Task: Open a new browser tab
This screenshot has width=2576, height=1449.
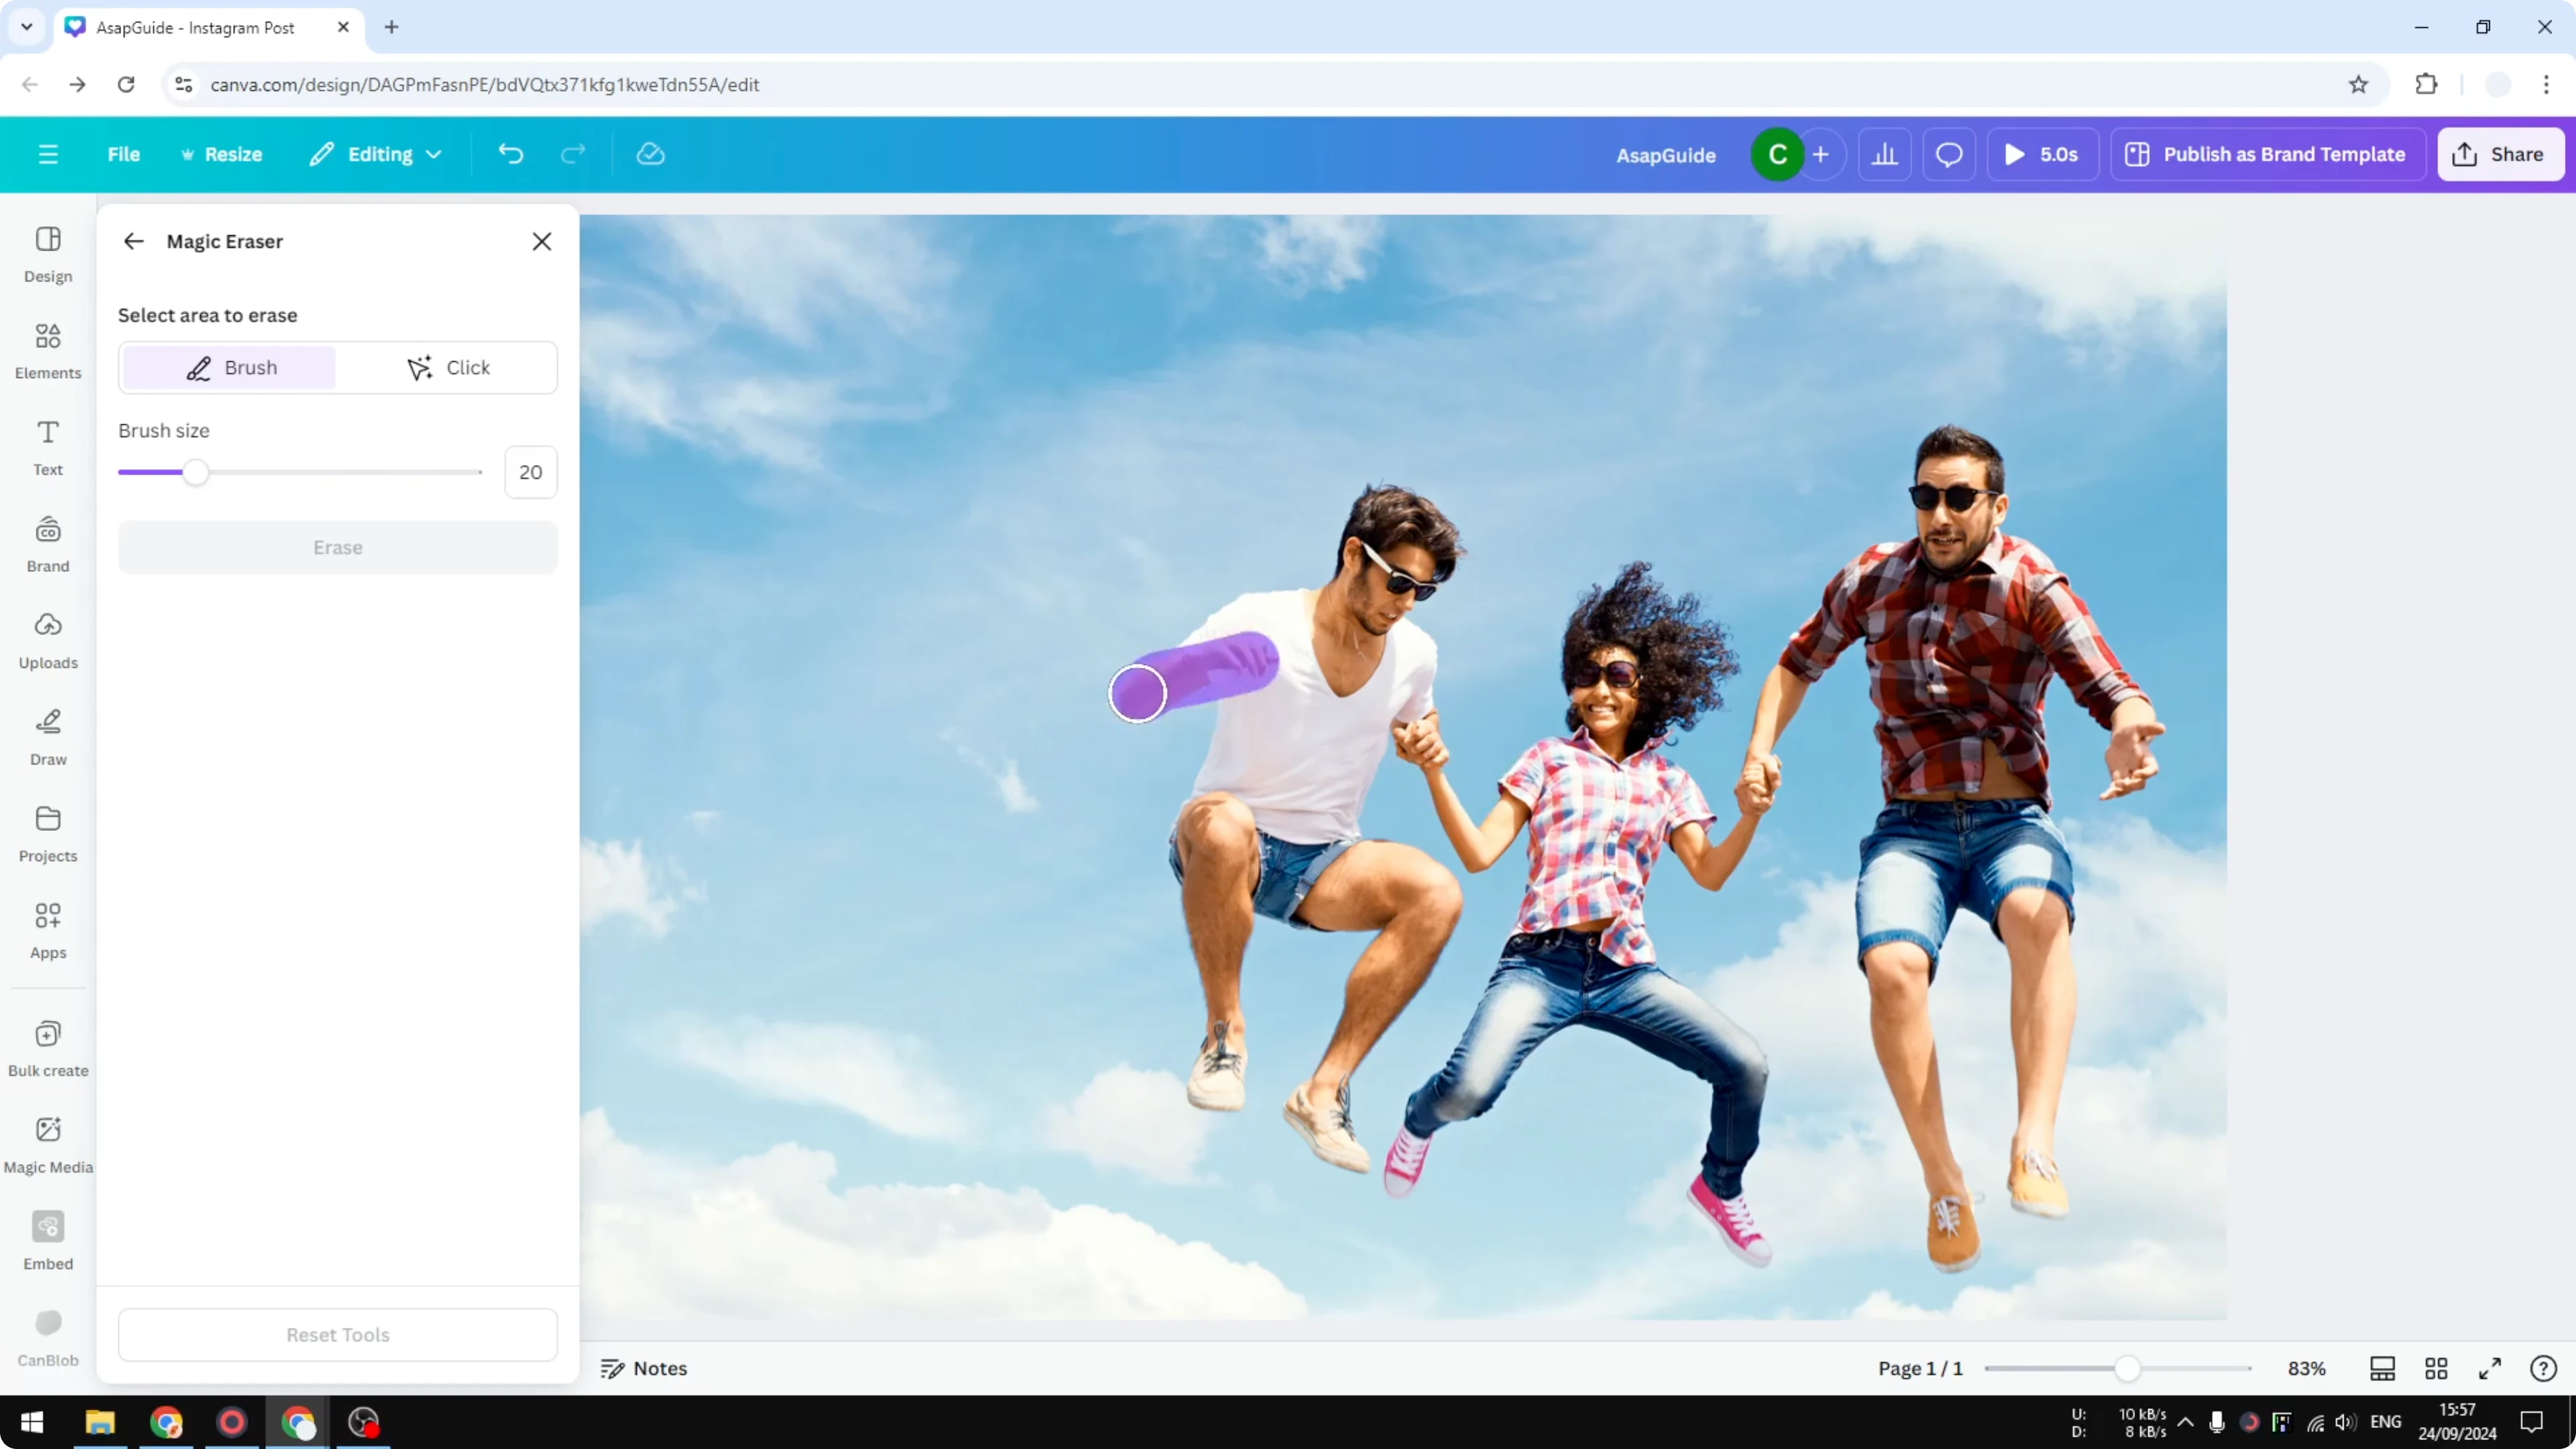Action: [392, 27]
